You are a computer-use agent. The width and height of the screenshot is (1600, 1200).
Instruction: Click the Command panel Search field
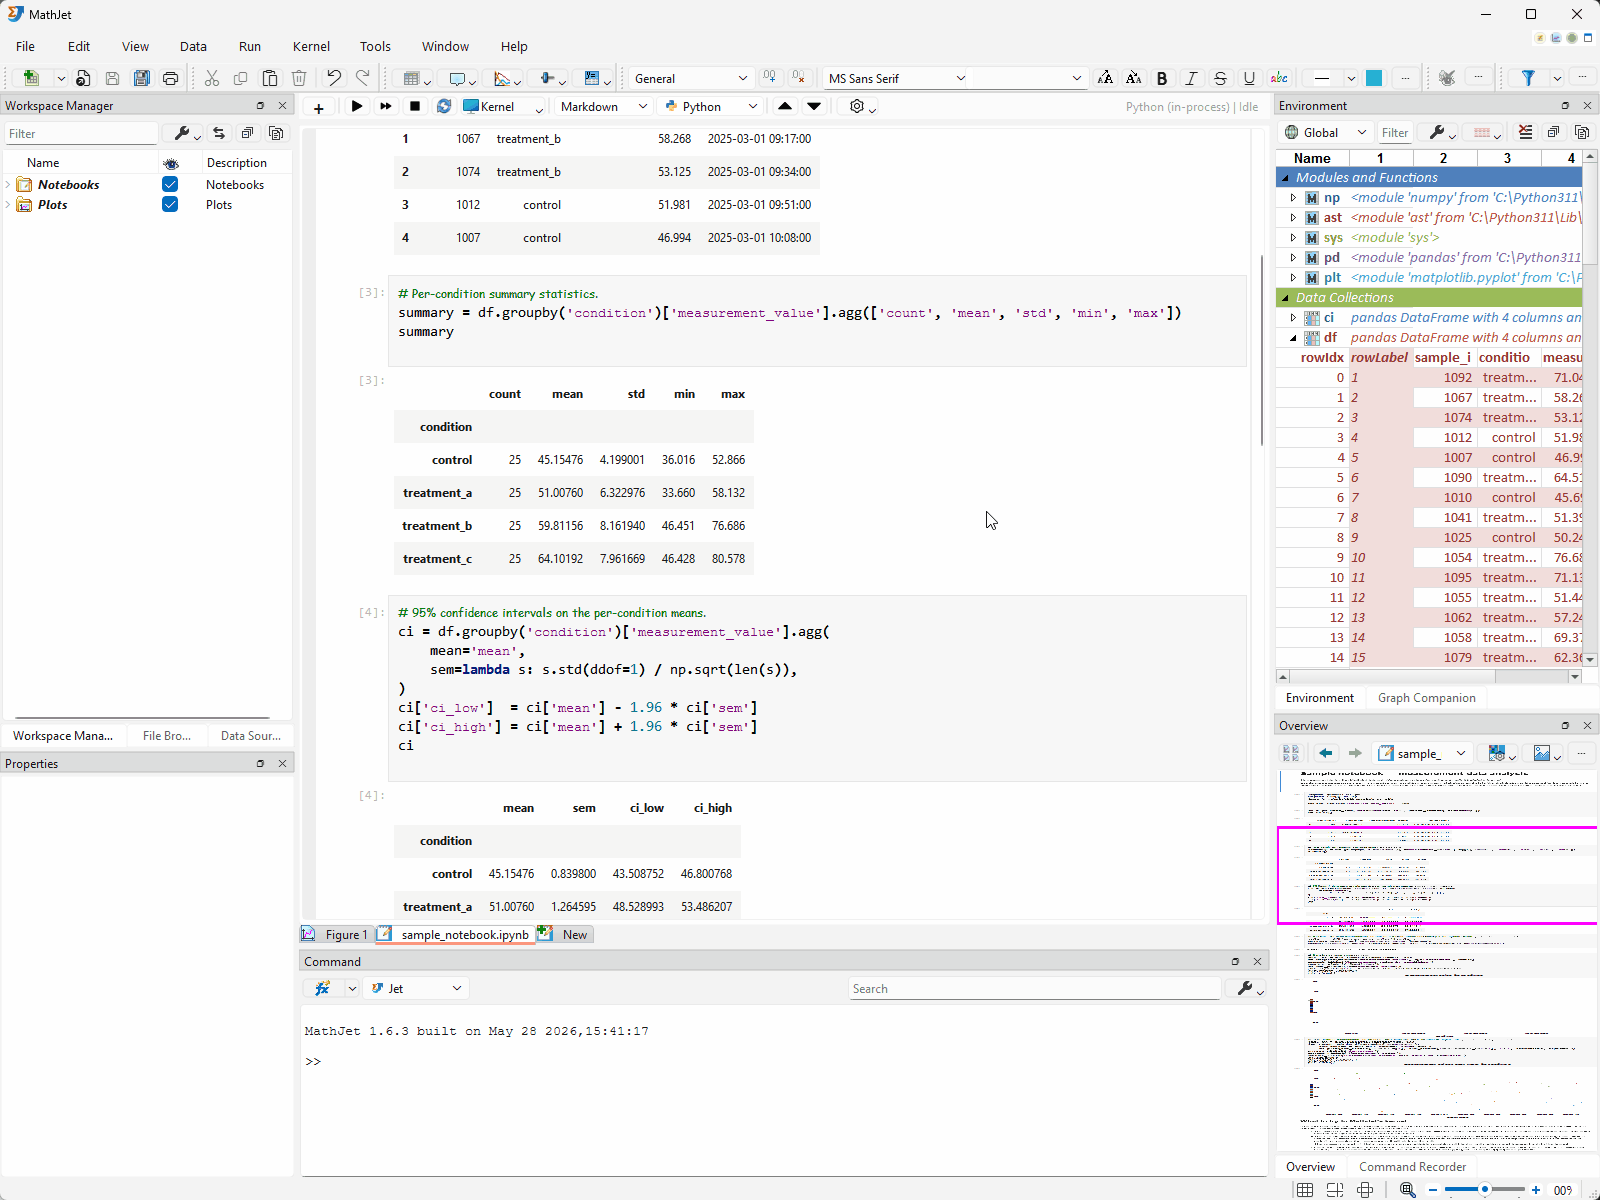1034,988
